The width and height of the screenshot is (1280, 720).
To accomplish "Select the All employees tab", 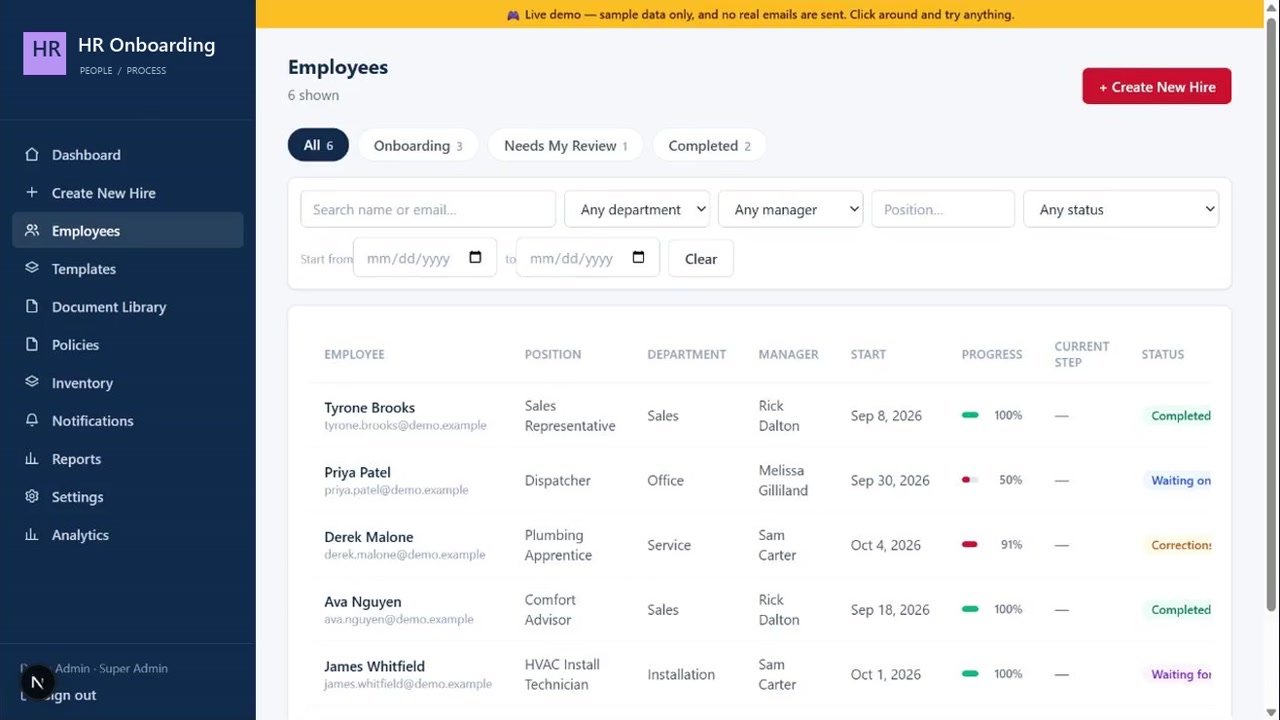I will coord(318,145).
